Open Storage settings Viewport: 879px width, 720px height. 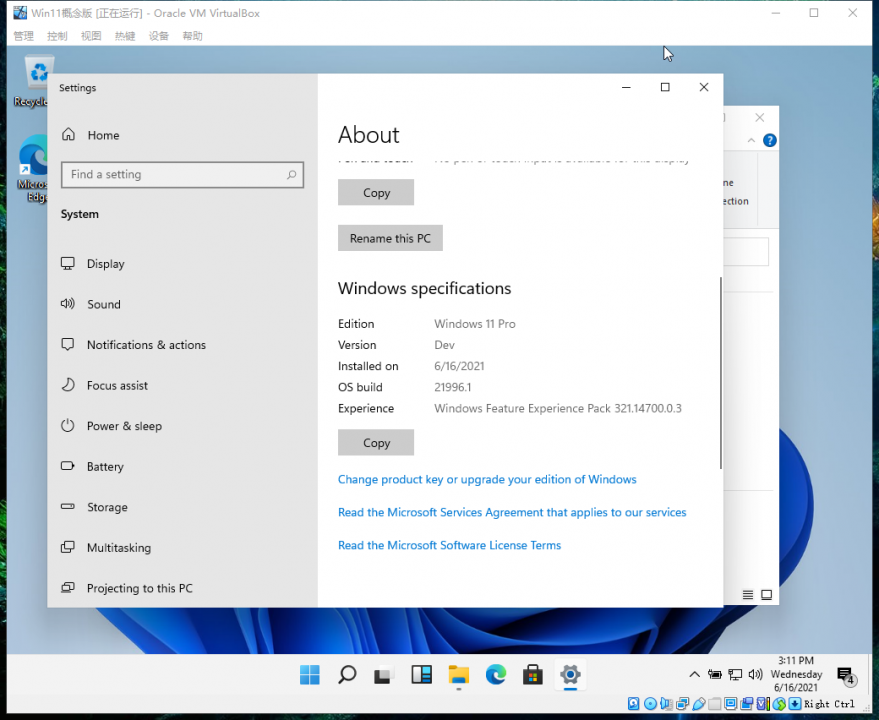pos(94,507)
